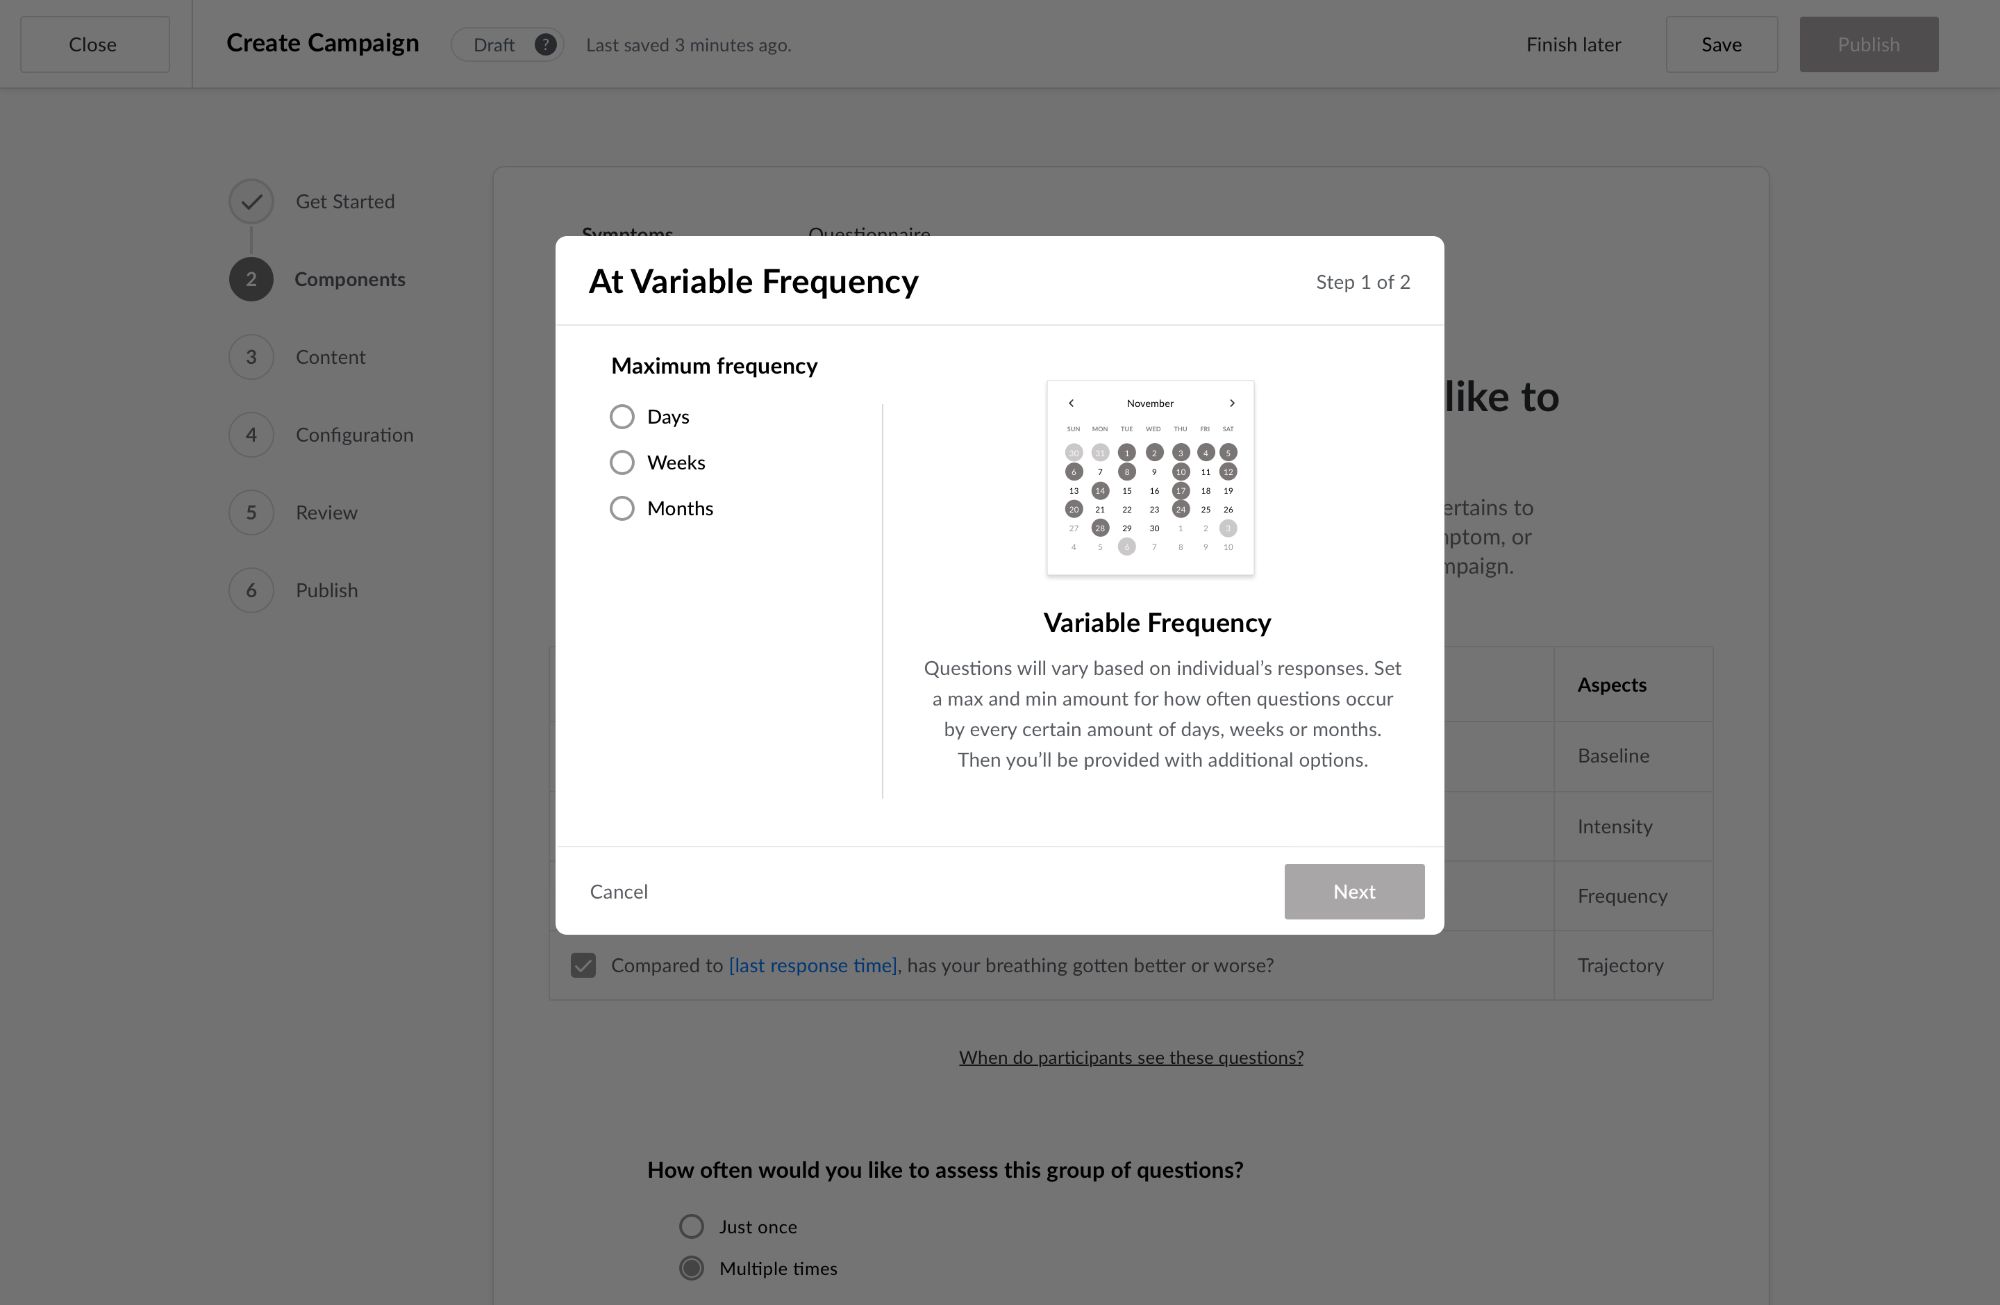
Task: Select the Months radio option
Action: [x=622, y=509]
